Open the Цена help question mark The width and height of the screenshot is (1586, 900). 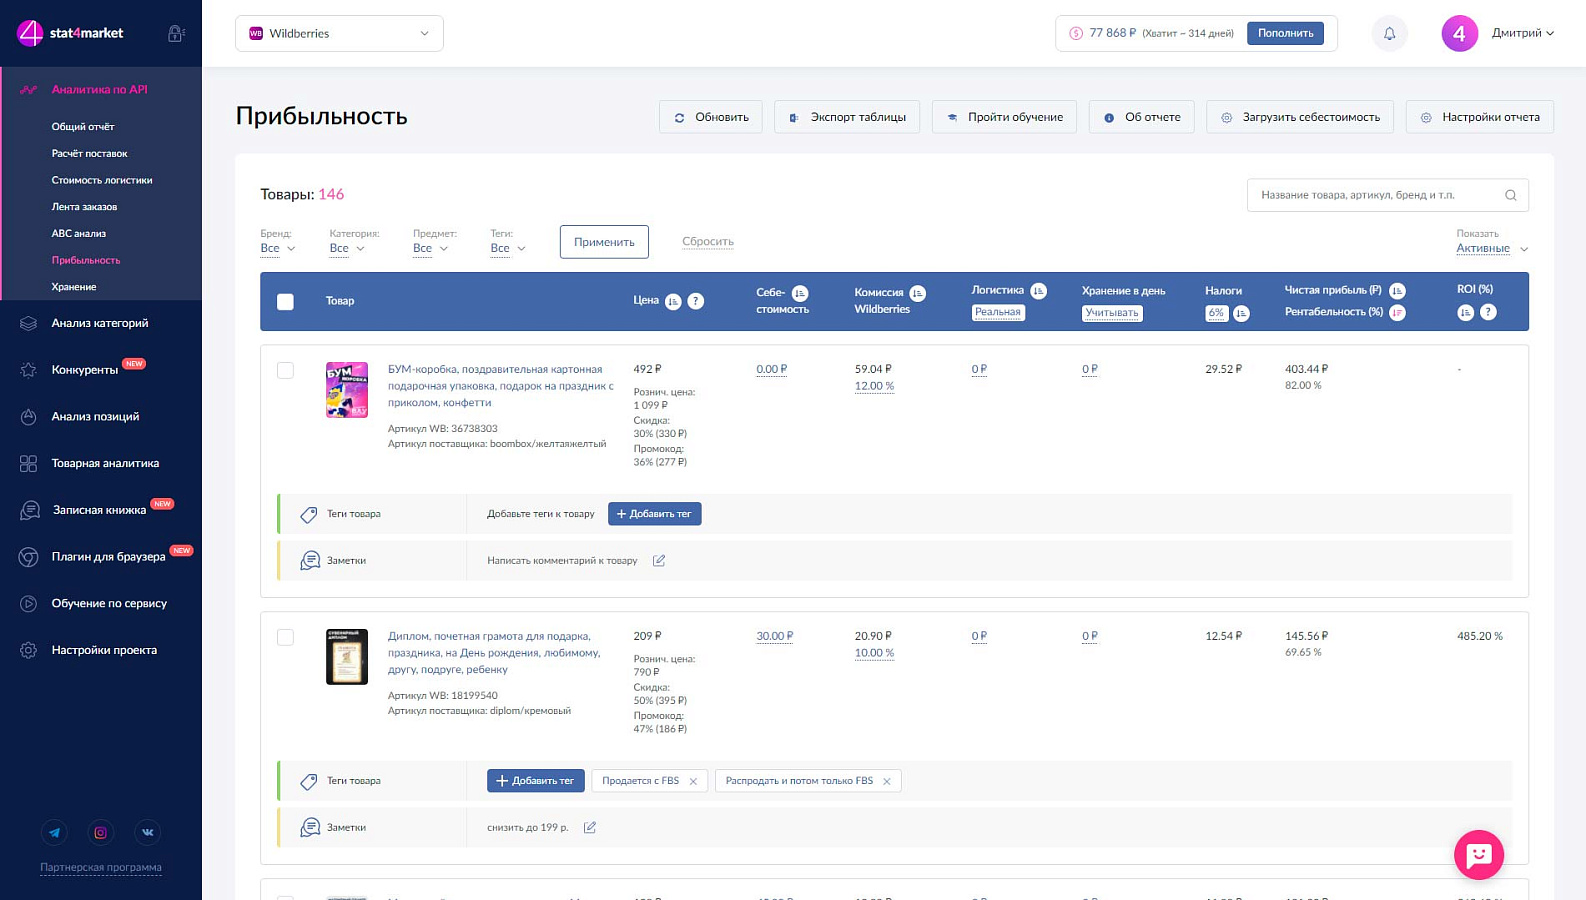coord(696,301)
